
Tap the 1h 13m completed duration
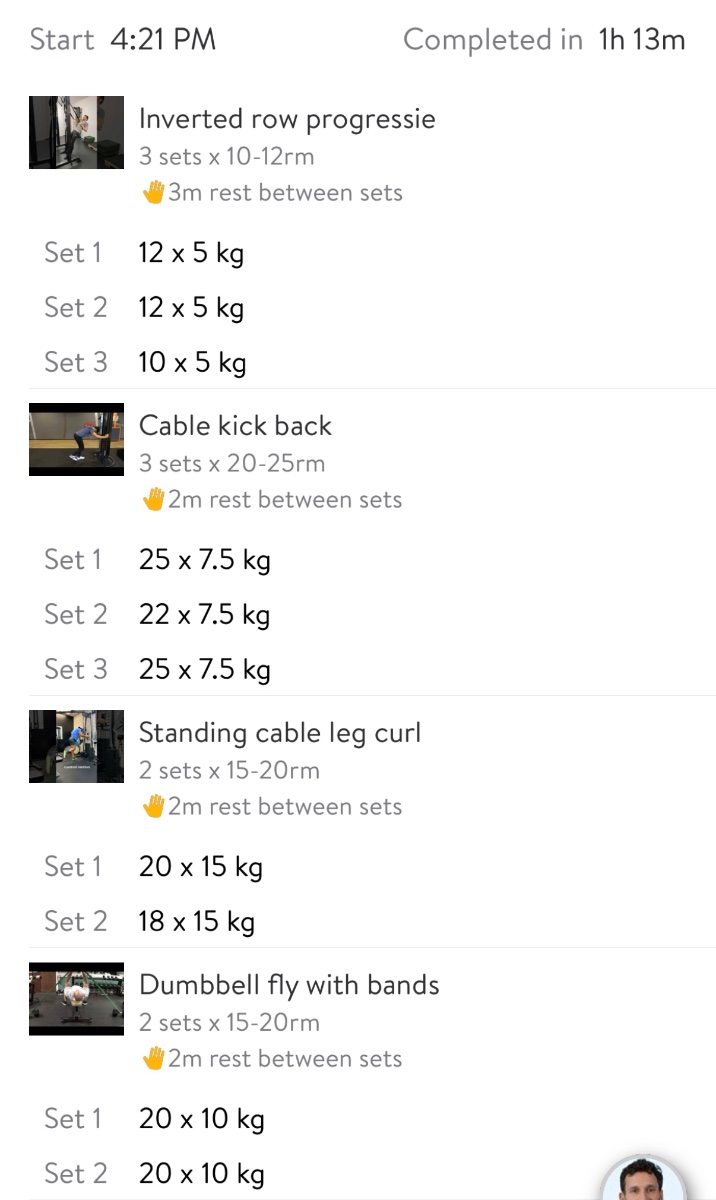(x=641, y=40)
